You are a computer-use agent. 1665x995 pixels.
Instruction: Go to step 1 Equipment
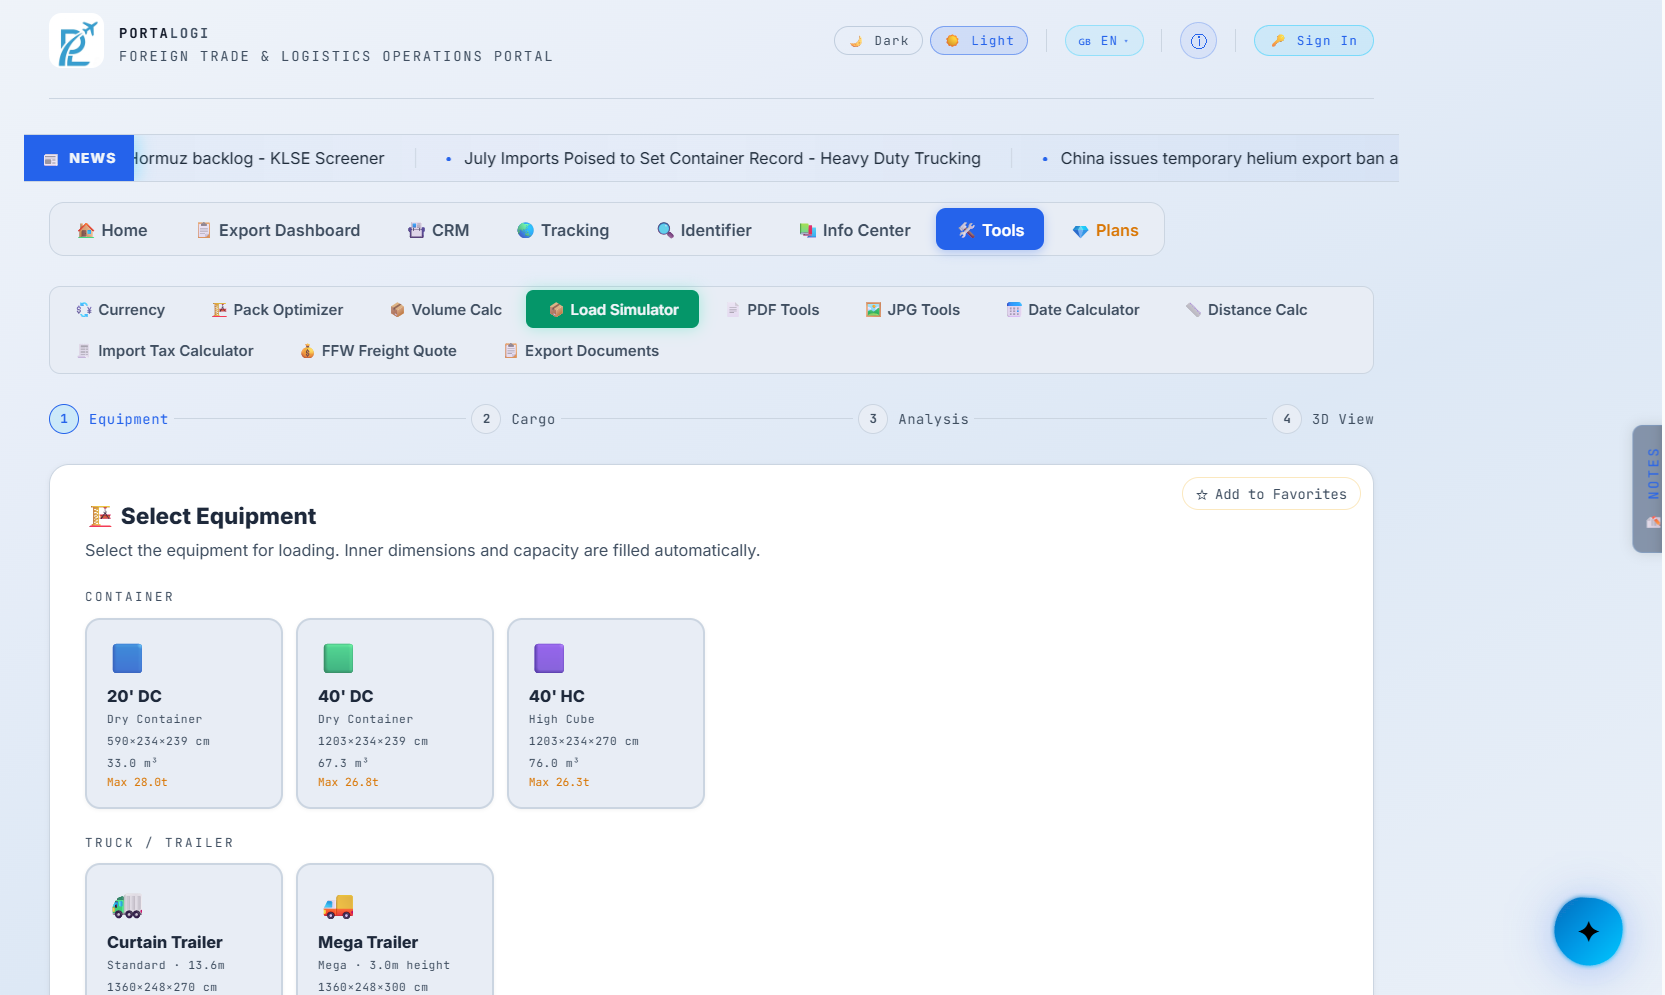(109, 419)
